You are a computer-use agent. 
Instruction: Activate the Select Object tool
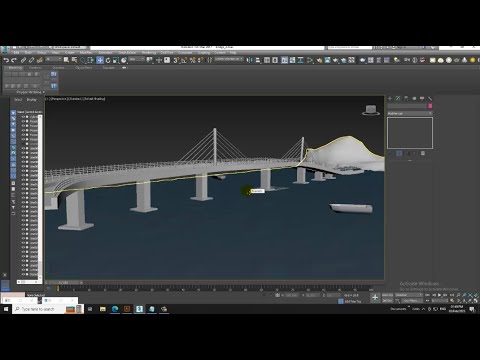coord(66,60)
